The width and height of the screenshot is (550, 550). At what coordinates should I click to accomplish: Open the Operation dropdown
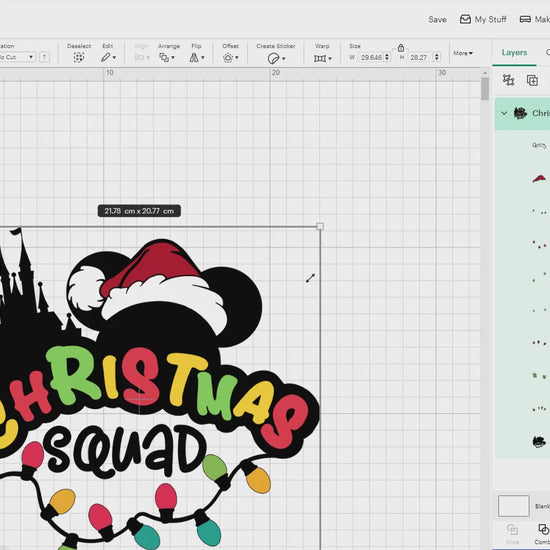[18, 57]
